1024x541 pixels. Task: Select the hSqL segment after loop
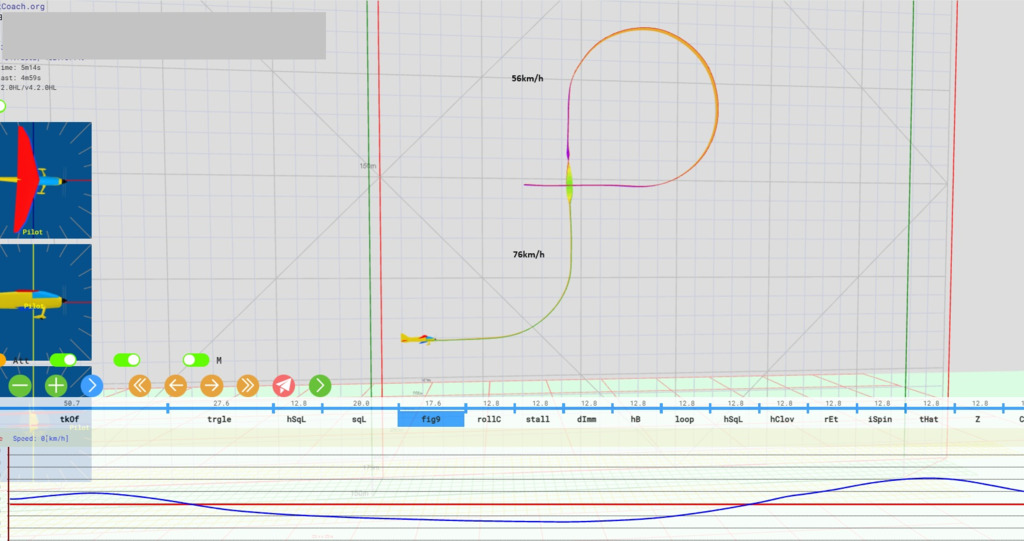[733, 419]
